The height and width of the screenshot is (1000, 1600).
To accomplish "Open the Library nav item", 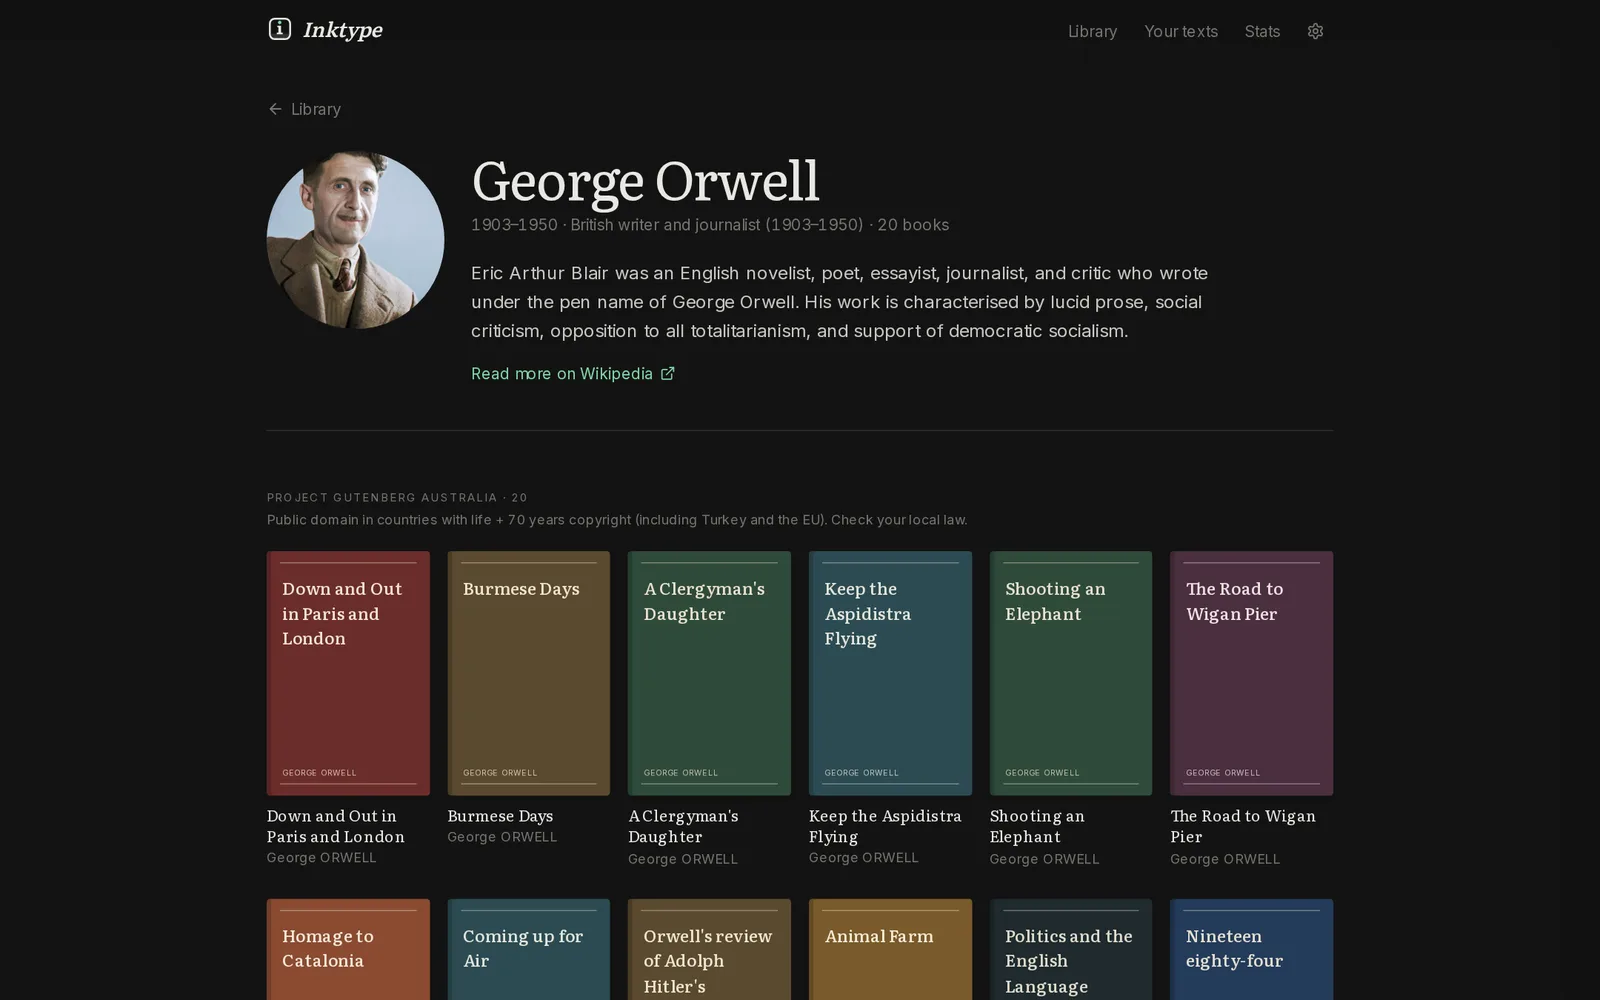I will 1092,31.
